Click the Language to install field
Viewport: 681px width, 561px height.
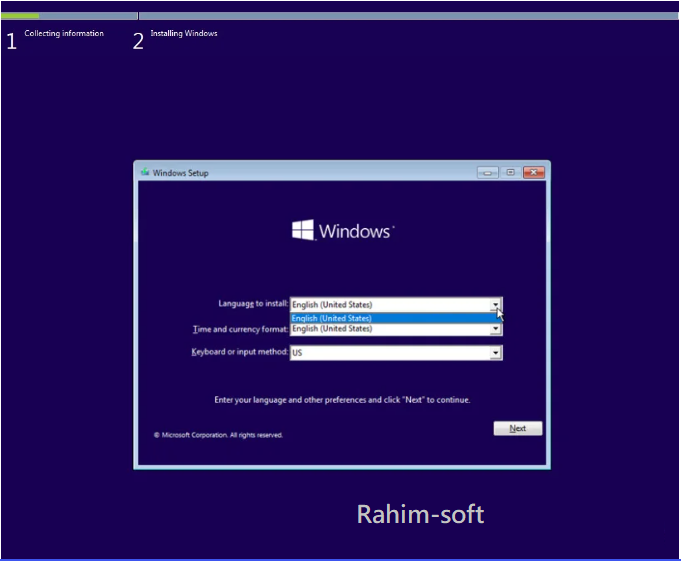tap(396, 304)
